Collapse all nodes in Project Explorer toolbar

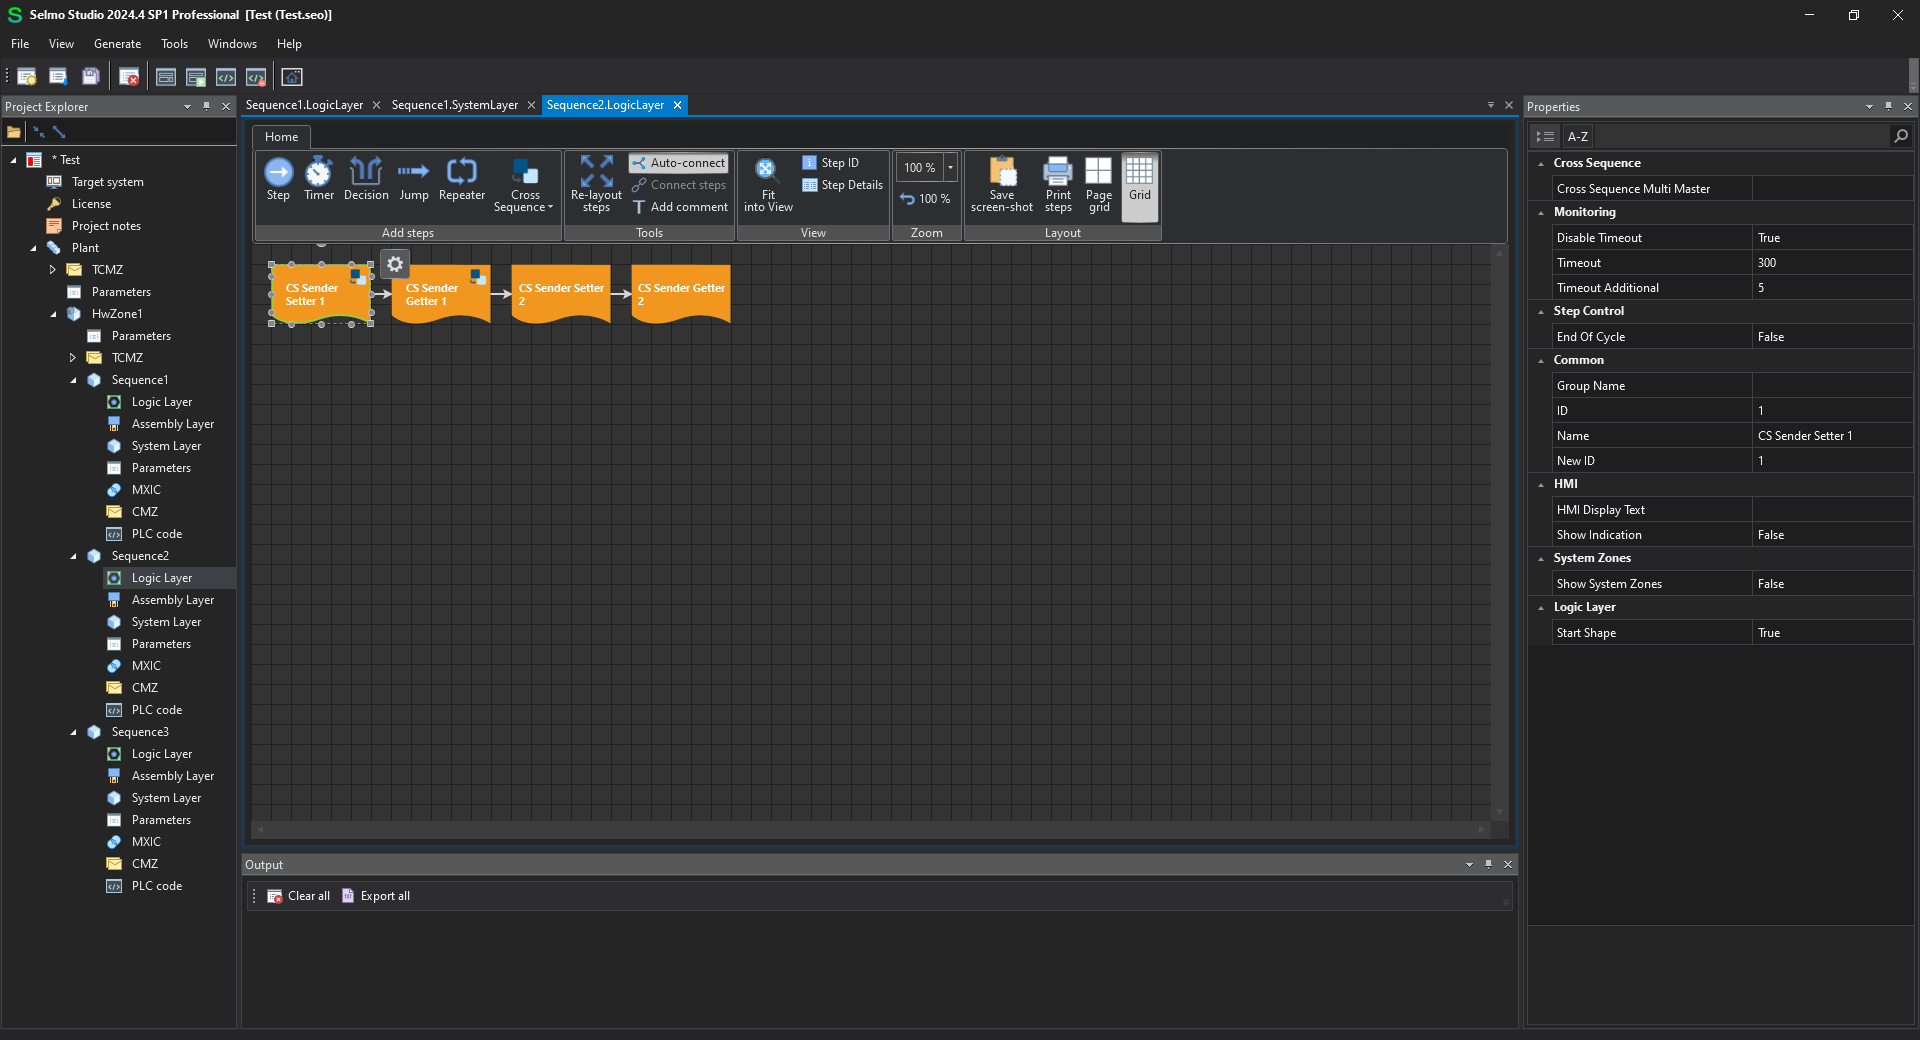point(39,132)
